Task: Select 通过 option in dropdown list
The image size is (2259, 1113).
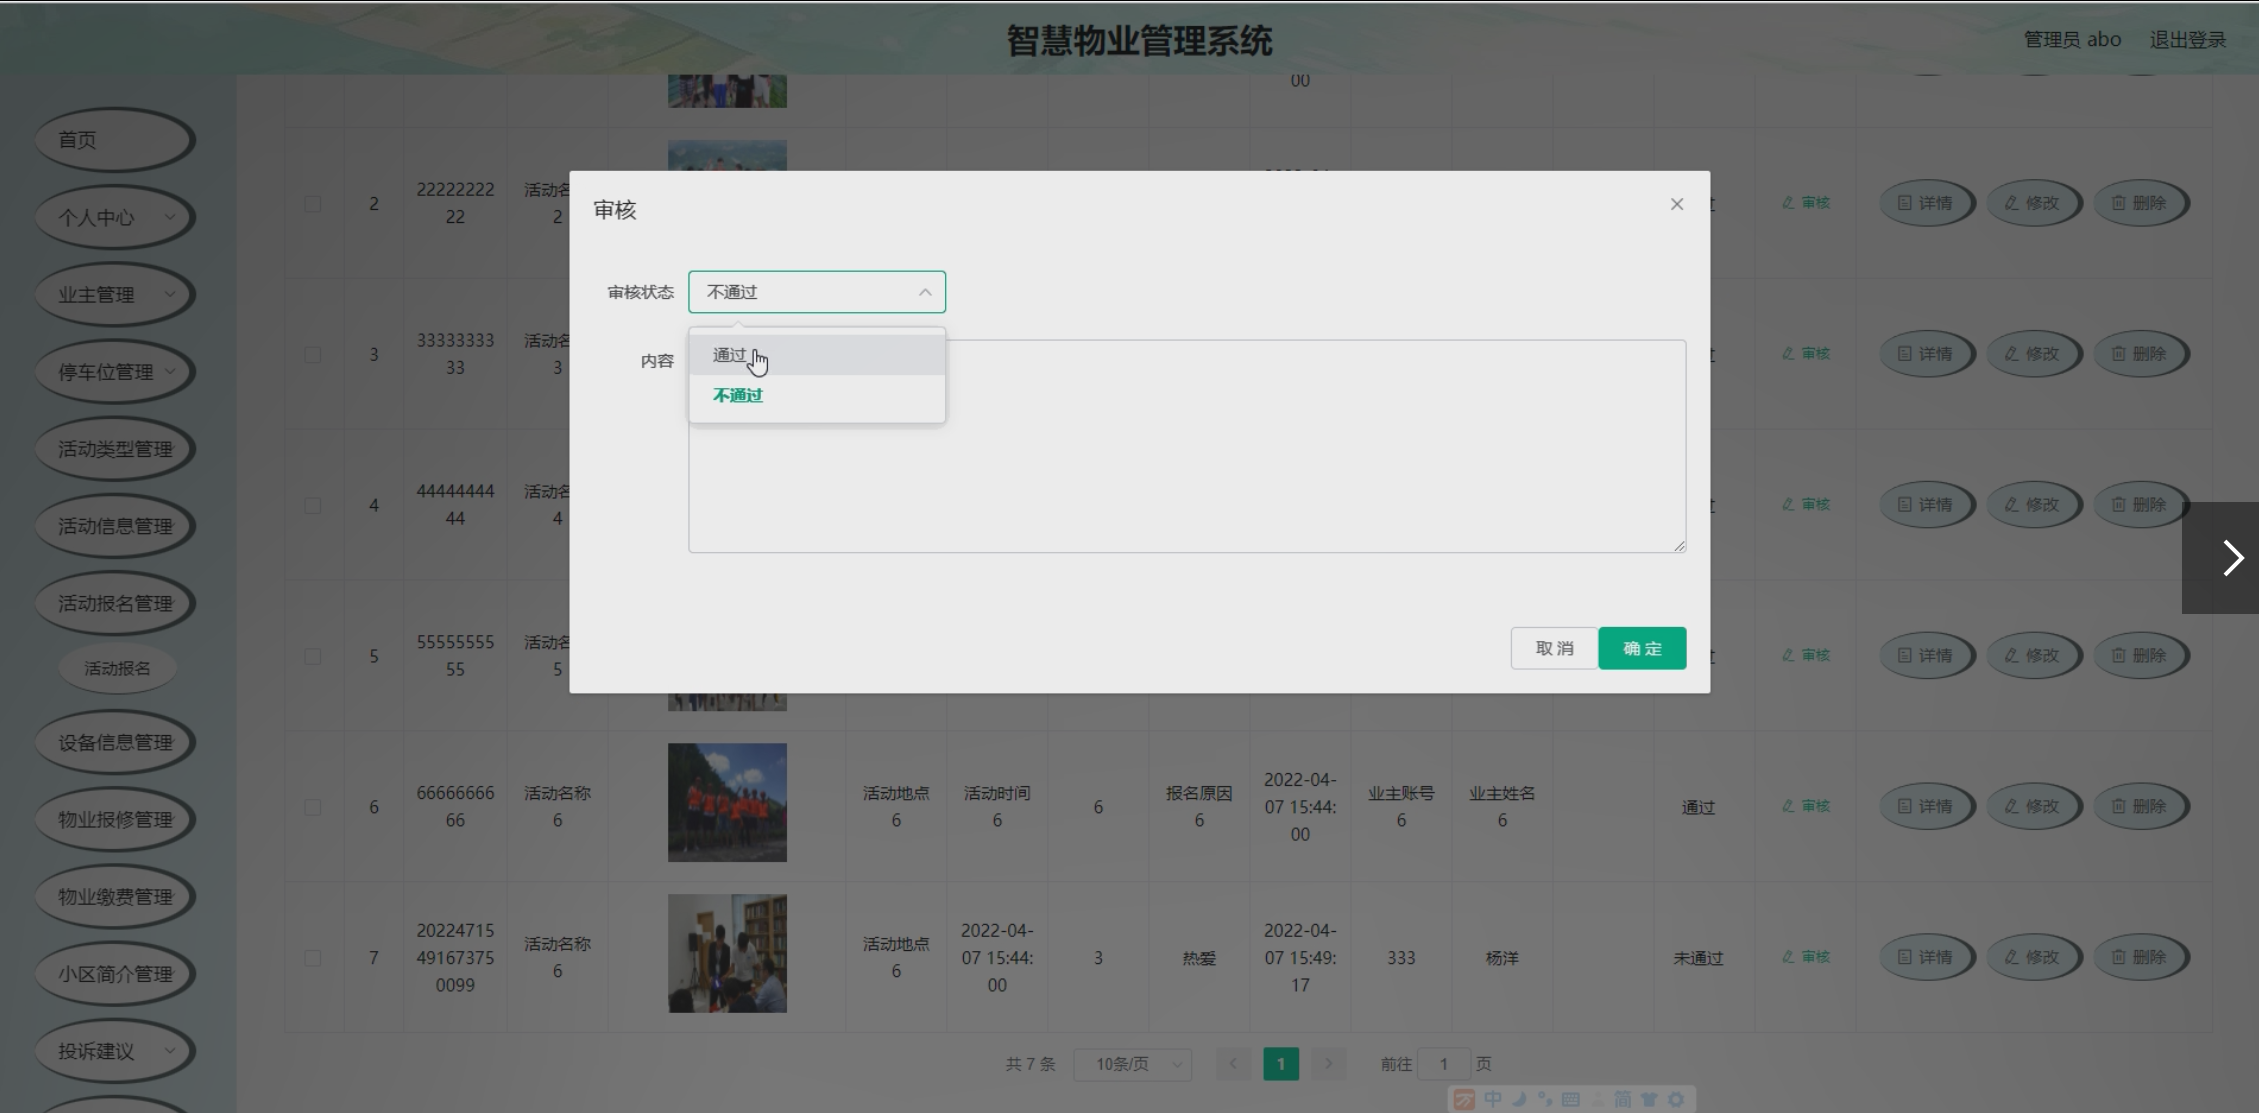Action: tap(730, 355)
